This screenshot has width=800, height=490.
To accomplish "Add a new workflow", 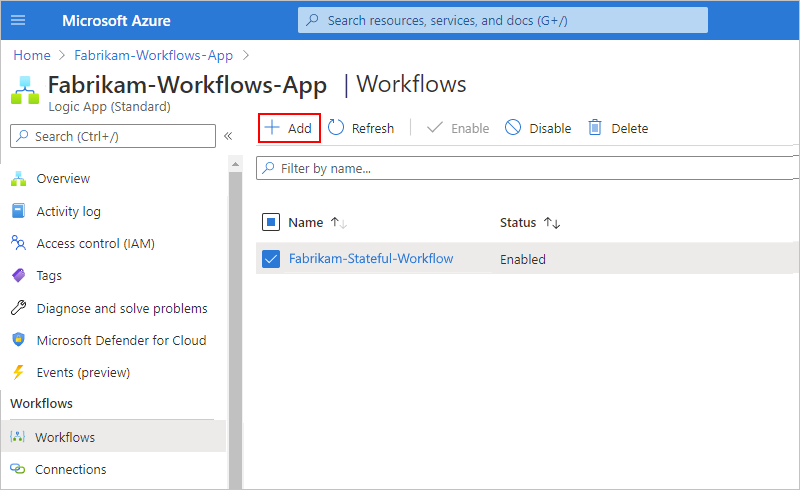I will [x=289, y=128].
